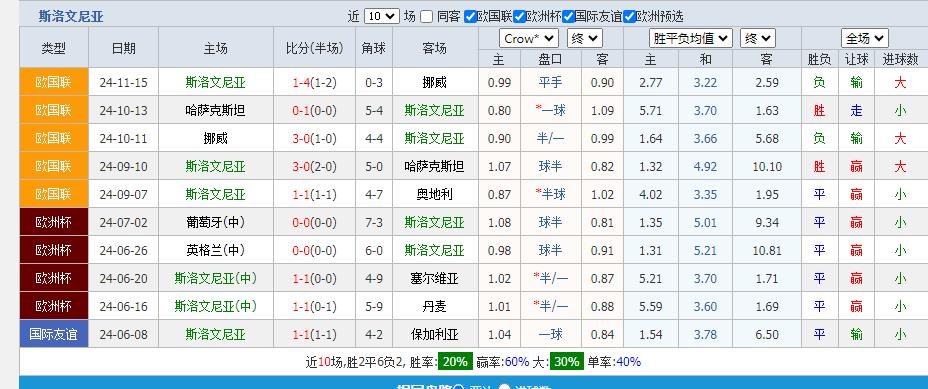928x389 pixels.
Task: Open the 1-4(1-2) score result
Action: (314, 82)
